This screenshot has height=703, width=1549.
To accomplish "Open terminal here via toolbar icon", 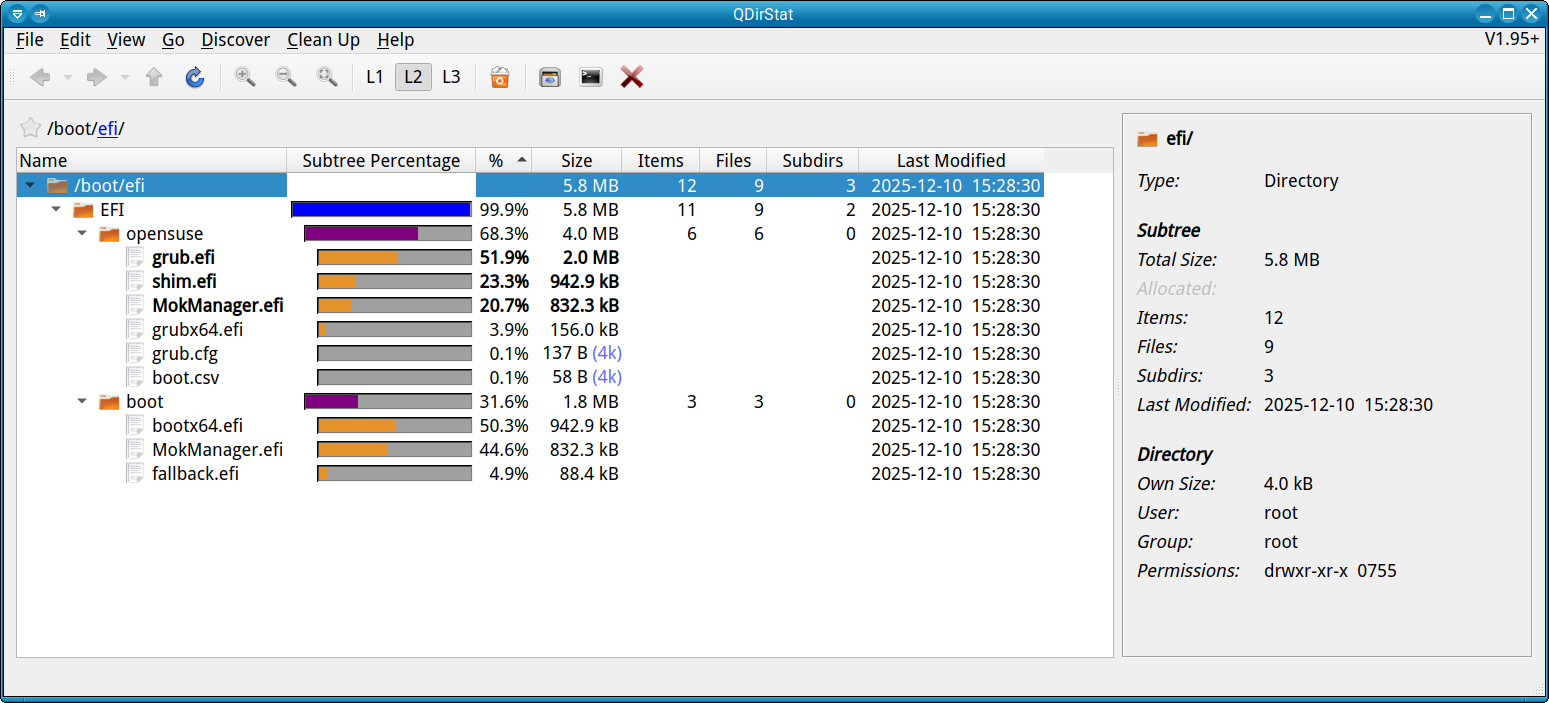I will coord(591,77).
